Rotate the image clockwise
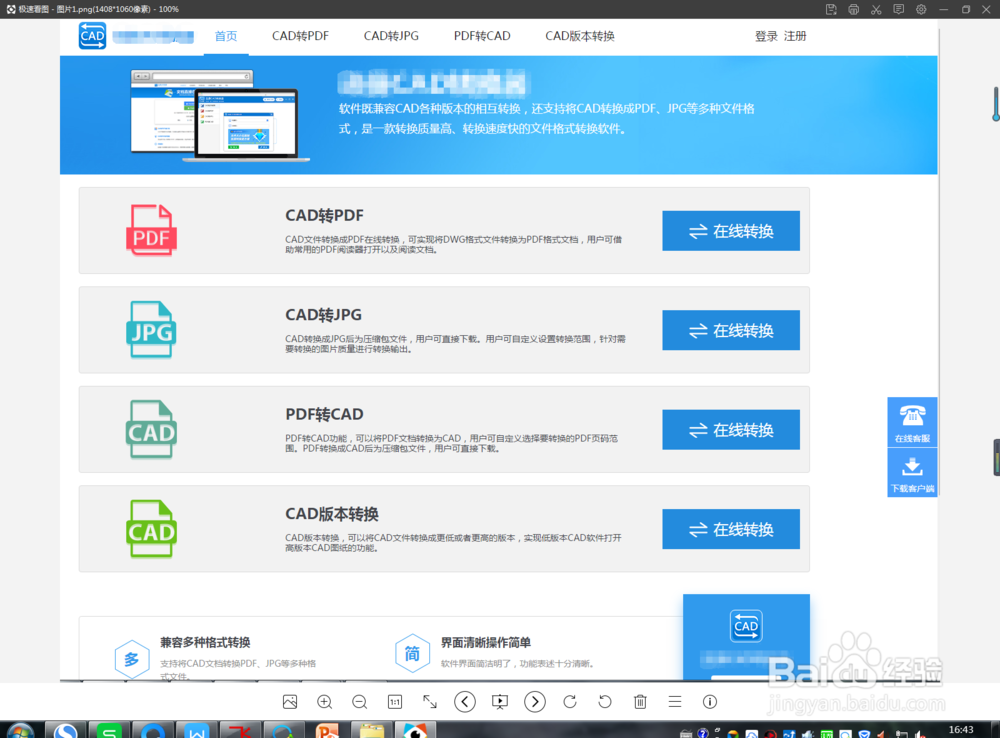Image resolution: width=1000 pixels, height=738 pixels. (x=569, y=702)
